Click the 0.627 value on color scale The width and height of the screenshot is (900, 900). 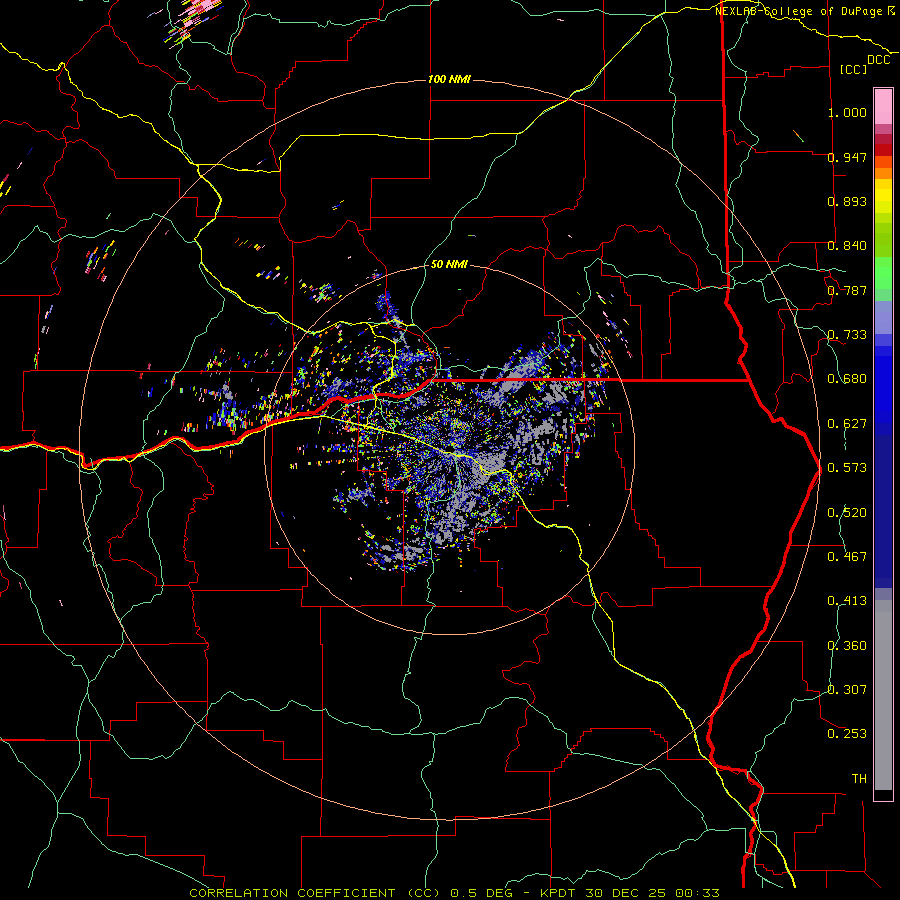(847, 424)
